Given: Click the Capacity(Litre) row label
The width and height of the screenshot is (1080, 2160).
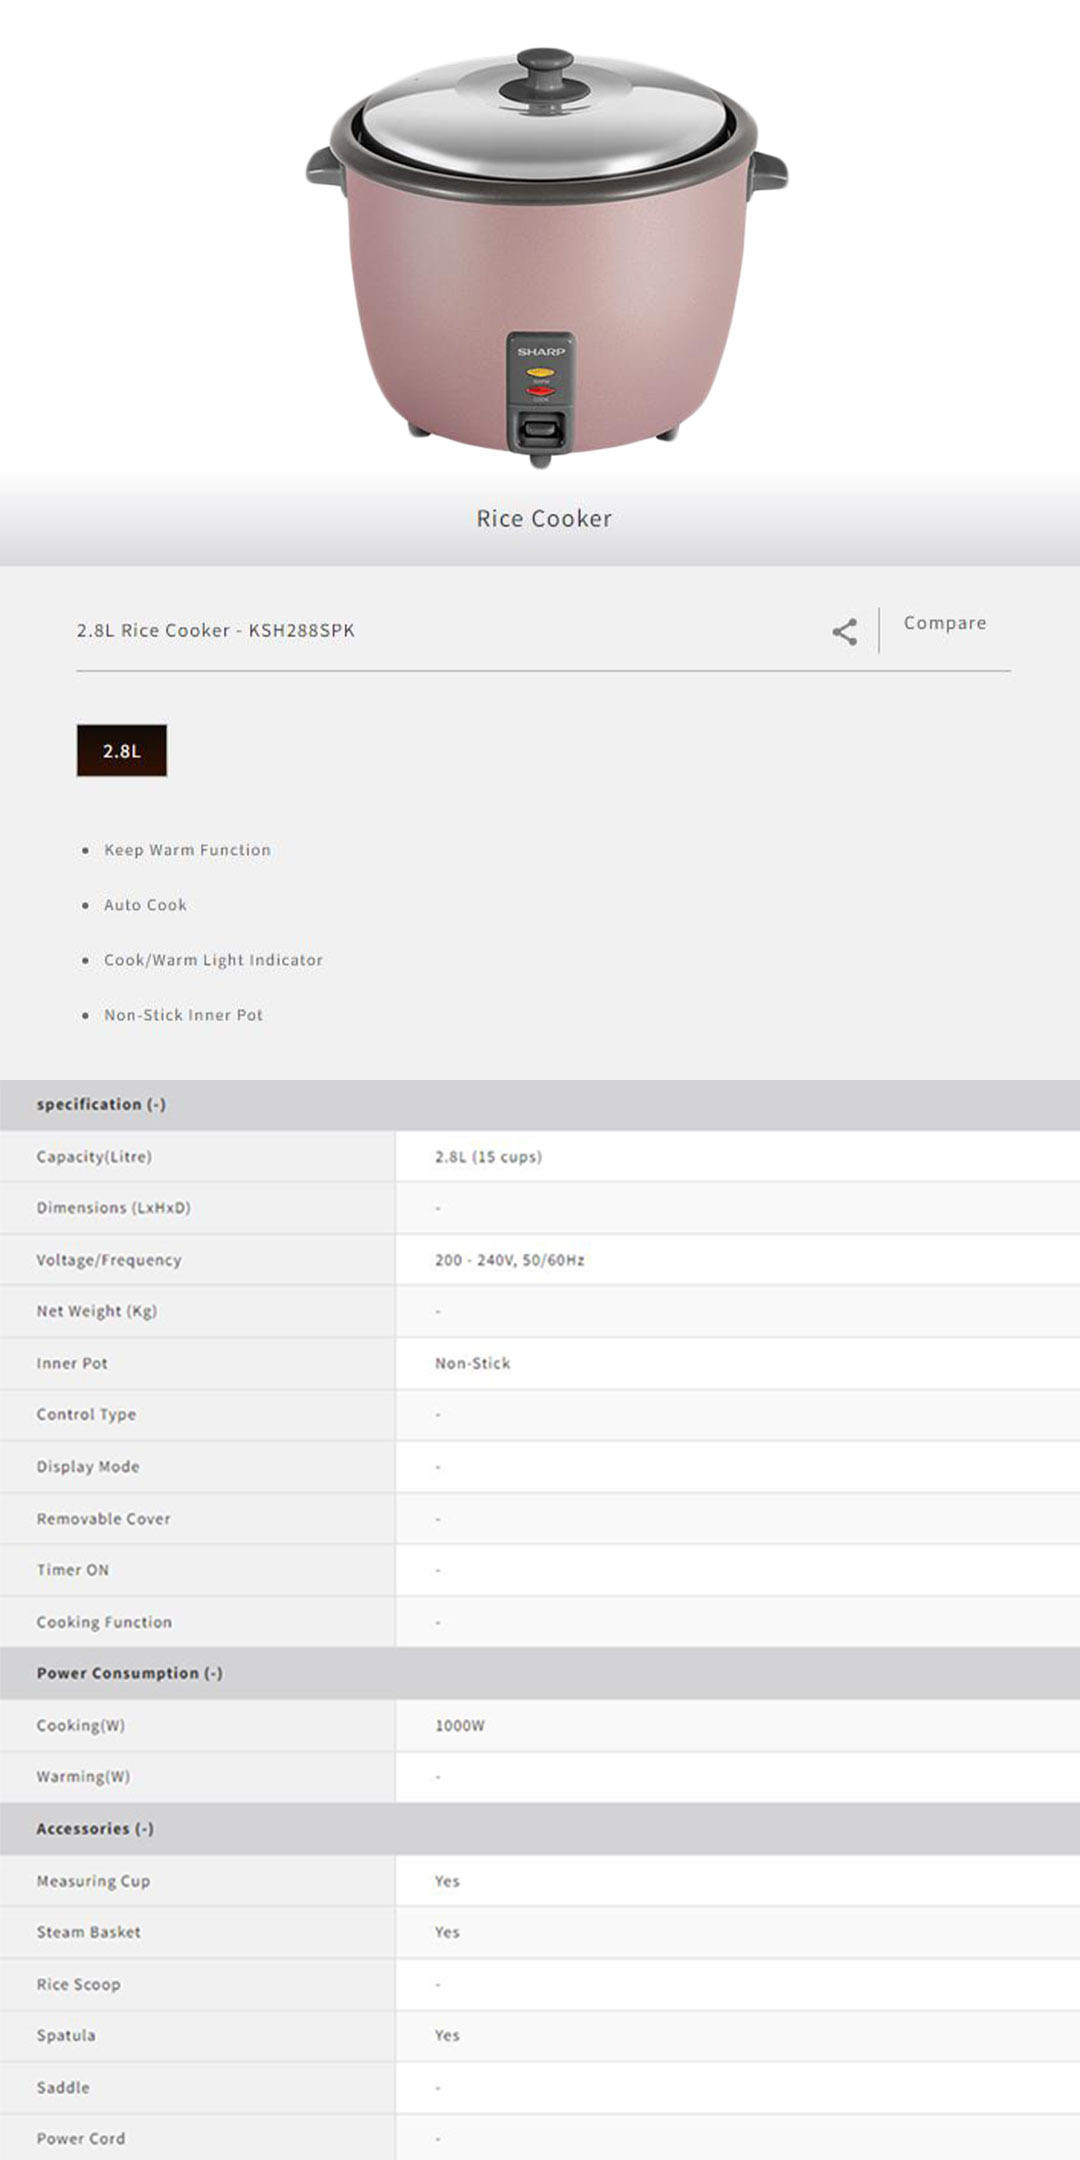Looking at the screenshot, I should coord(94,1157).
